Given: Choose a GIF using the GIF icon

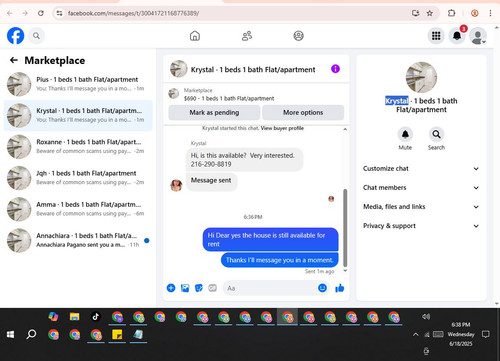Looking at the screenshot, I should (x=212, y=288).
